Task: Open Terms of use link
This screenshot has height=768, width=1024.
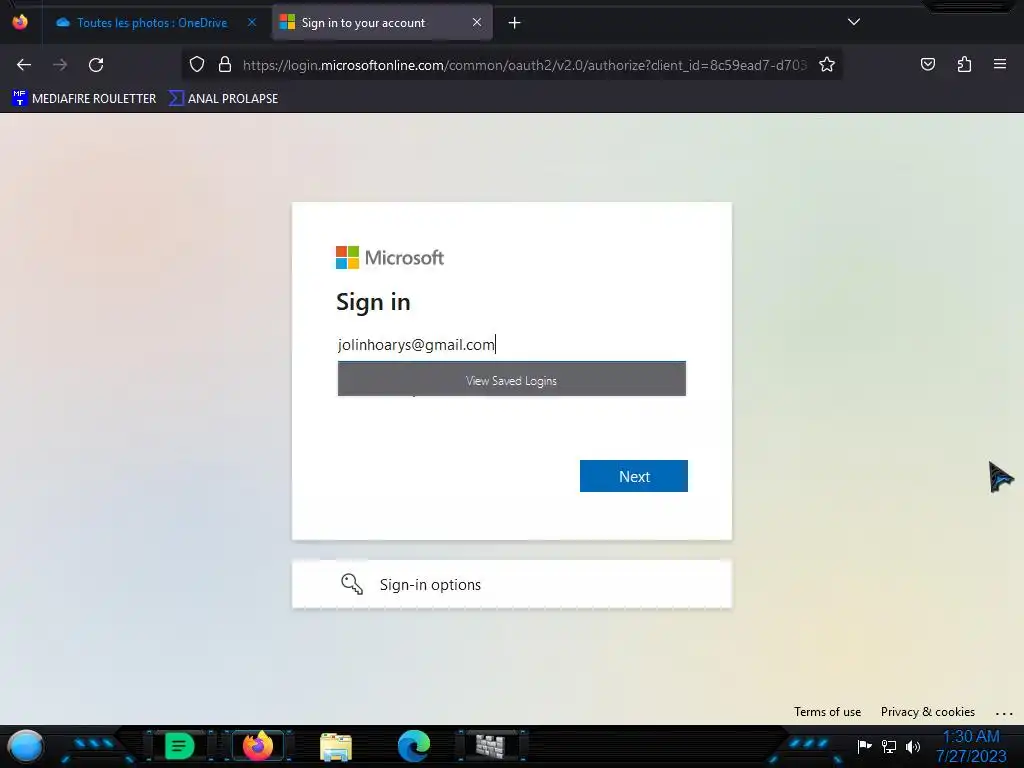Action: pos(827,712)
